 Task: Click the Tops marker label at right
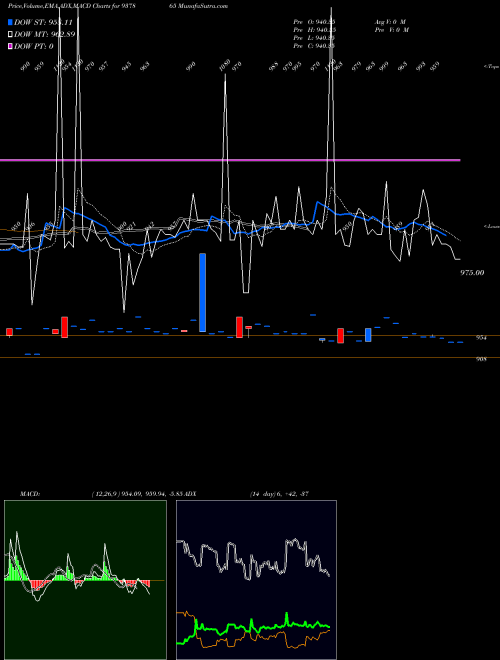click(492, 67)
